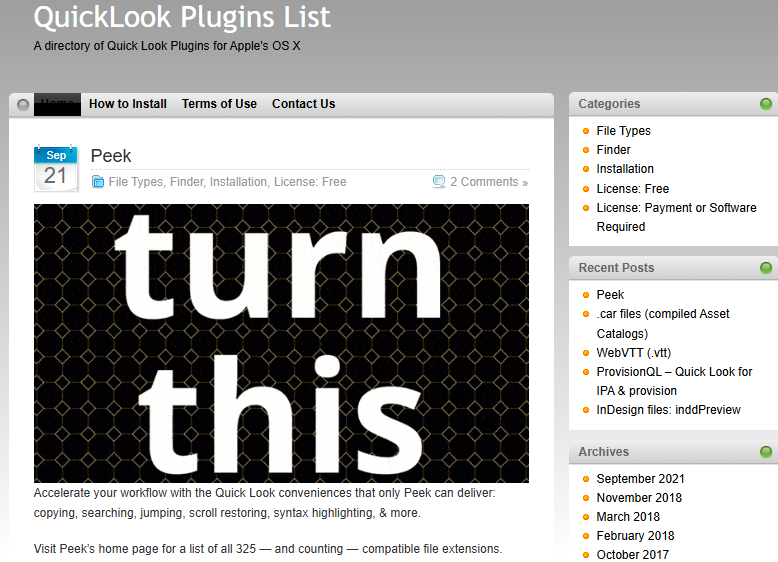Collapse the Recent Posts widget green button

(x=766, y=268)
